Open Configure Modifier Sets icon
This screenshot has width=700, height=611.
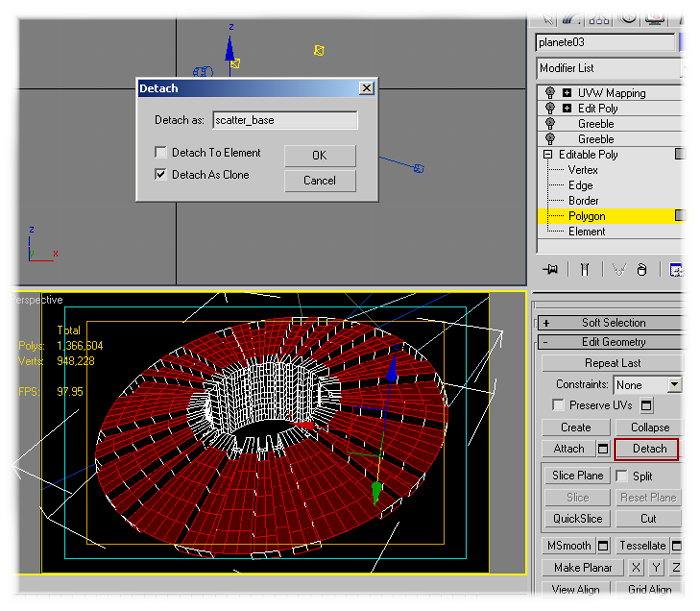[676, 270]
